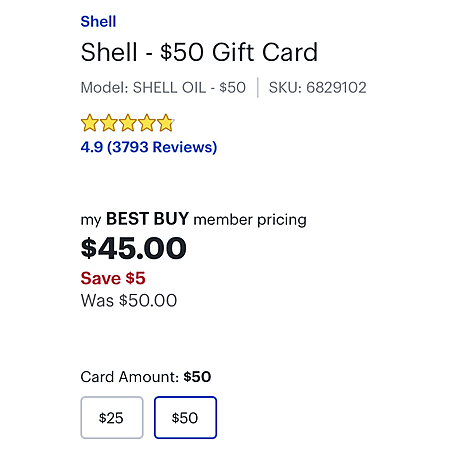
Task: Select the $25 card amount option
Action: [x=112, y=417]
